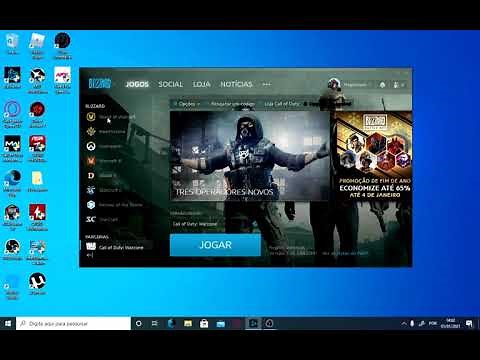
Task: Open Microsoft Store from the taskbar
Action: tap(204, 323)
